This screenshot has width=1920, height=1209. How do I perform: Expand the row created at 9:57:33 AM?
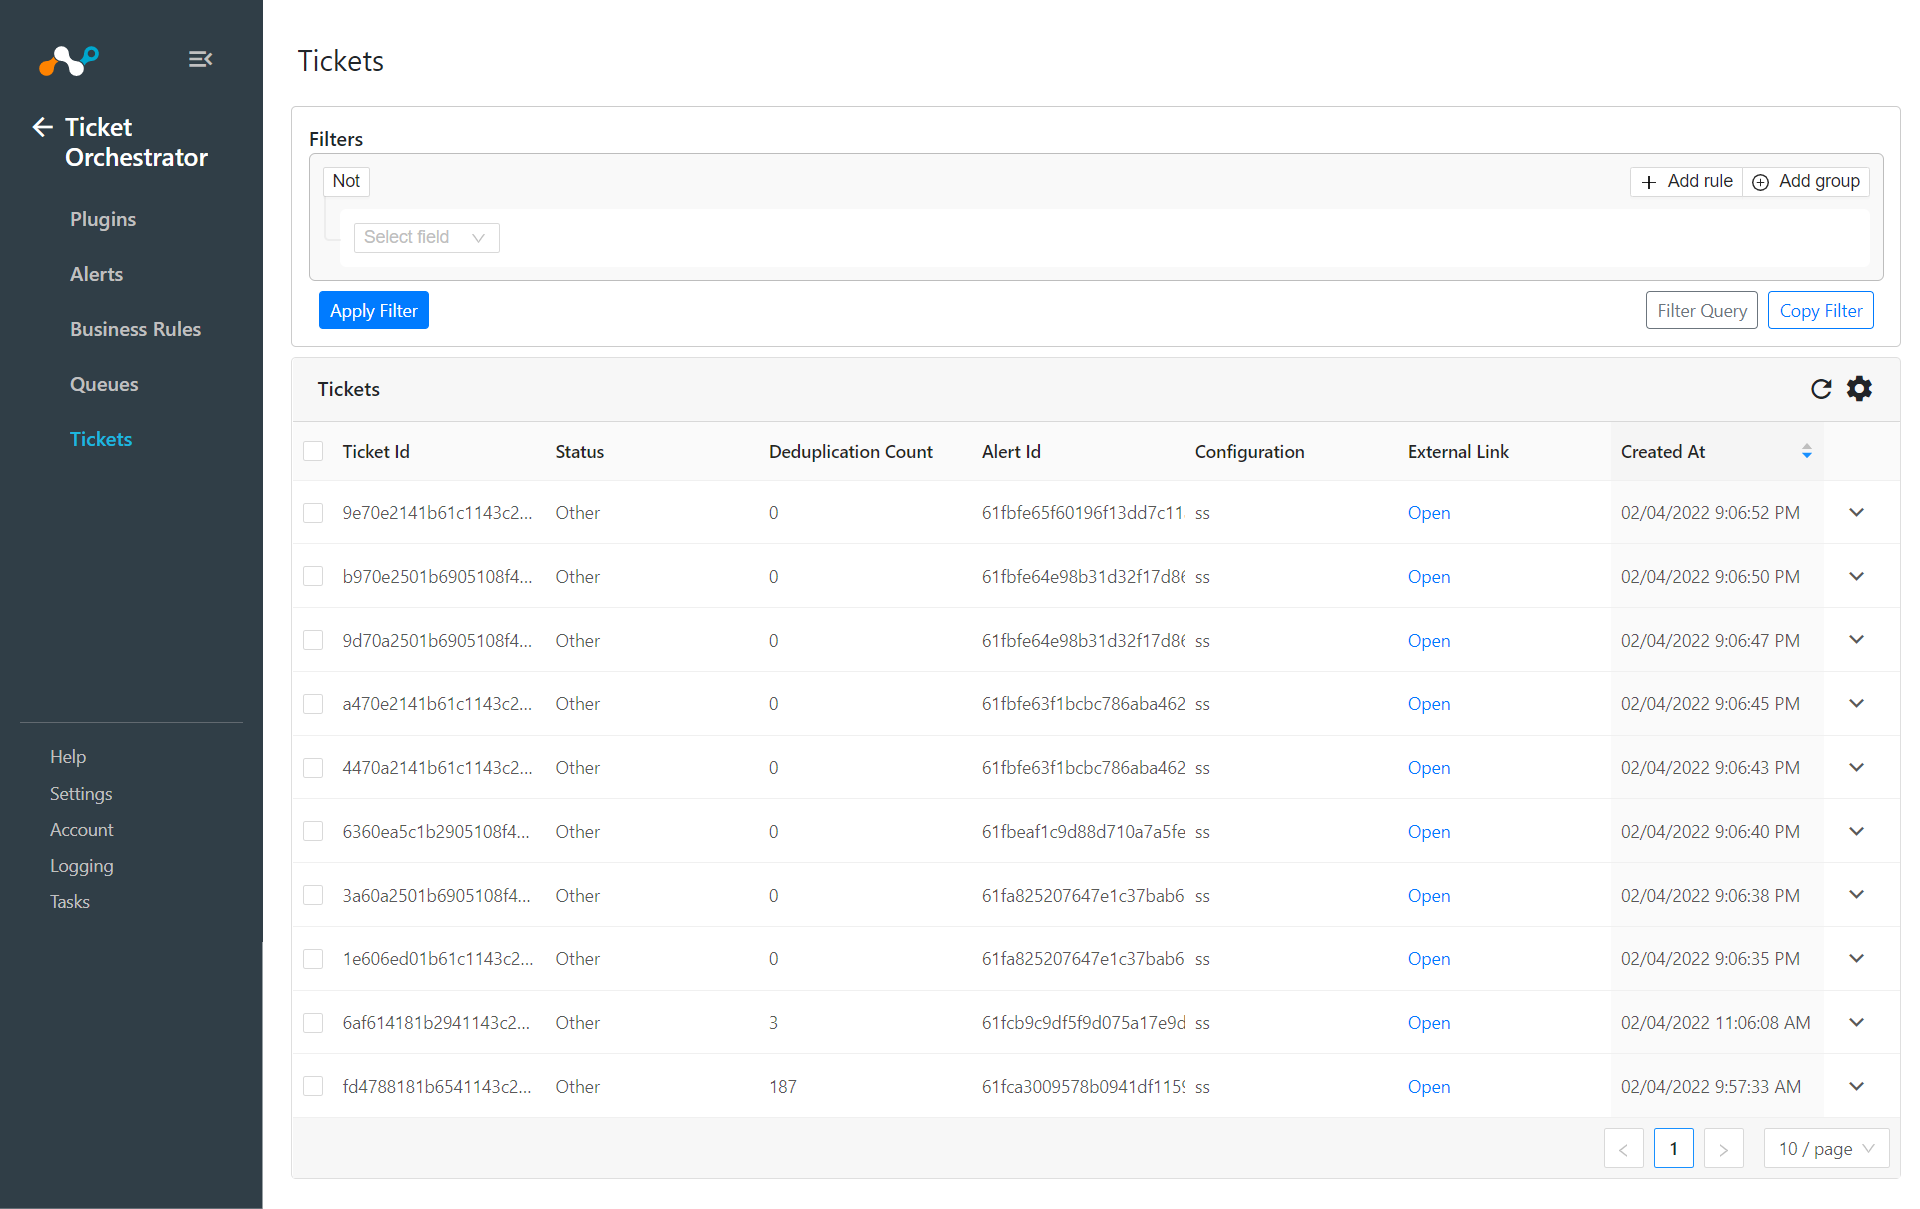(x=1857, y=1087)
